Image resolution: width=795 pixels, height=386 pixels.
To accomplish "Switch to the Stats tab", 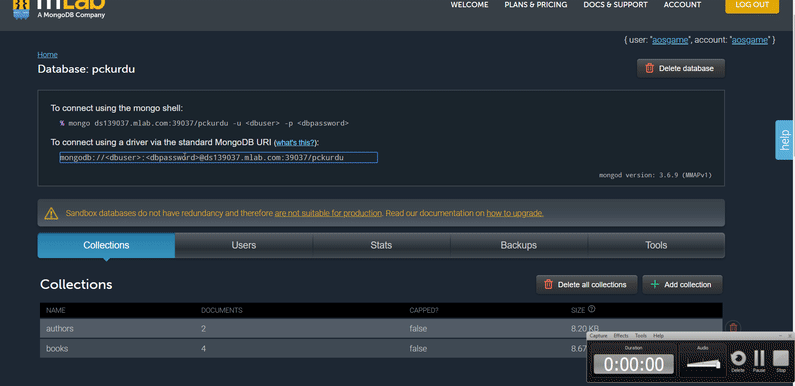I will point(381,245).
